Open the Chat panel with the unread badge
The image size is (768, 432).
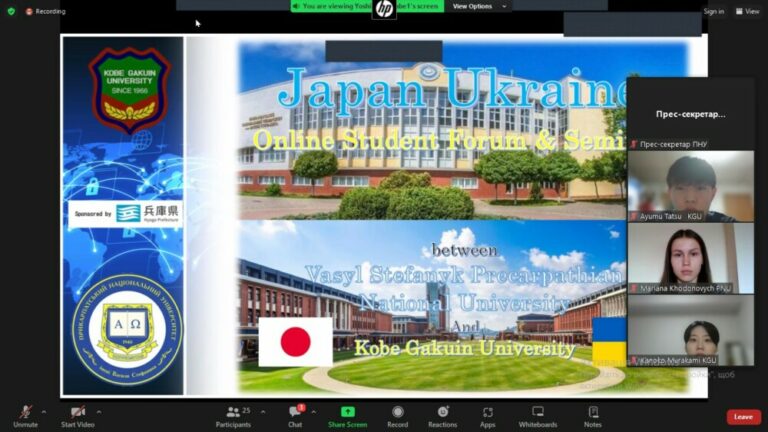click(295, 416)
